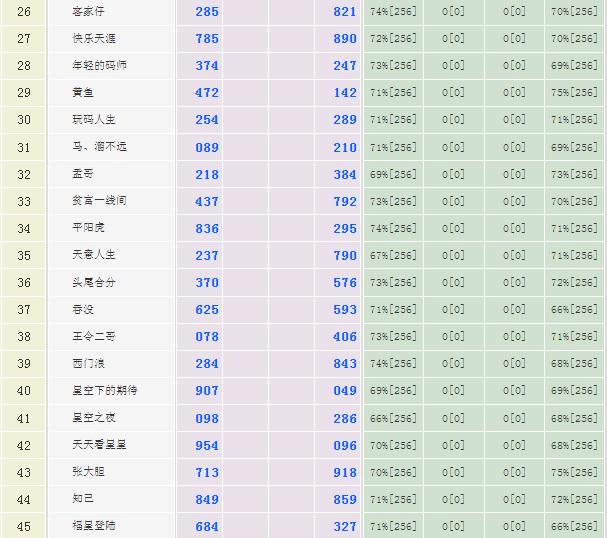607x538 pixels.
Task: Open the entry 年轻的码师
Action: tap(99, 66)
